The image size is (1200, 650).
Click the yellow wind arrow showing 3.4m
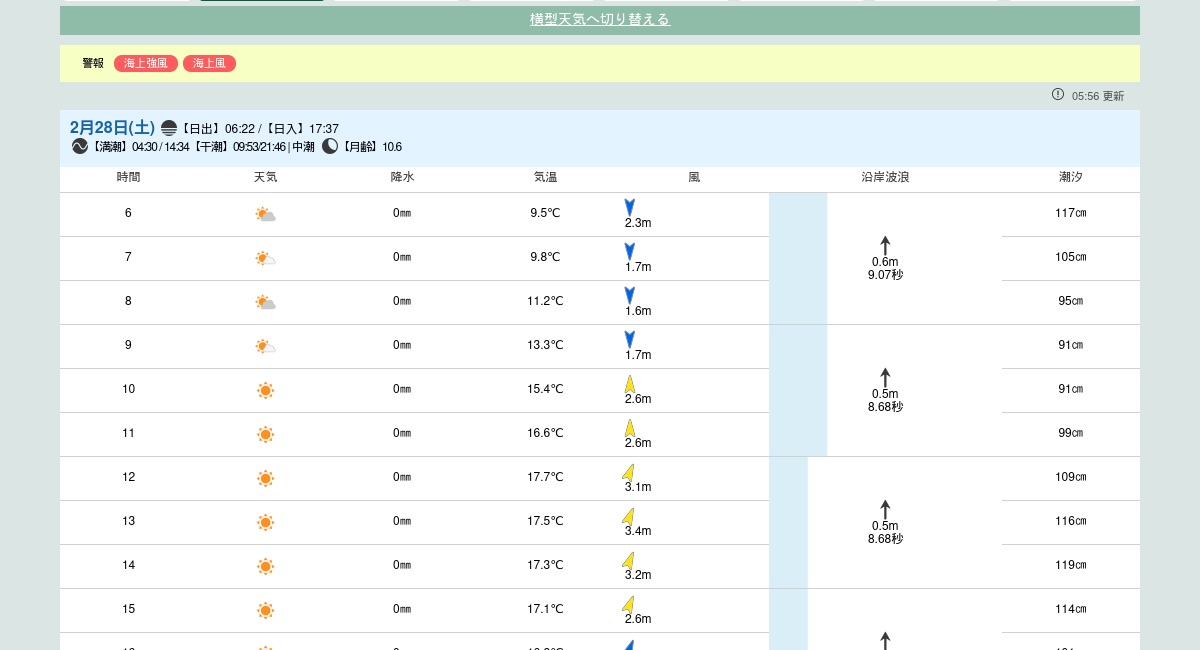point(628,516)
